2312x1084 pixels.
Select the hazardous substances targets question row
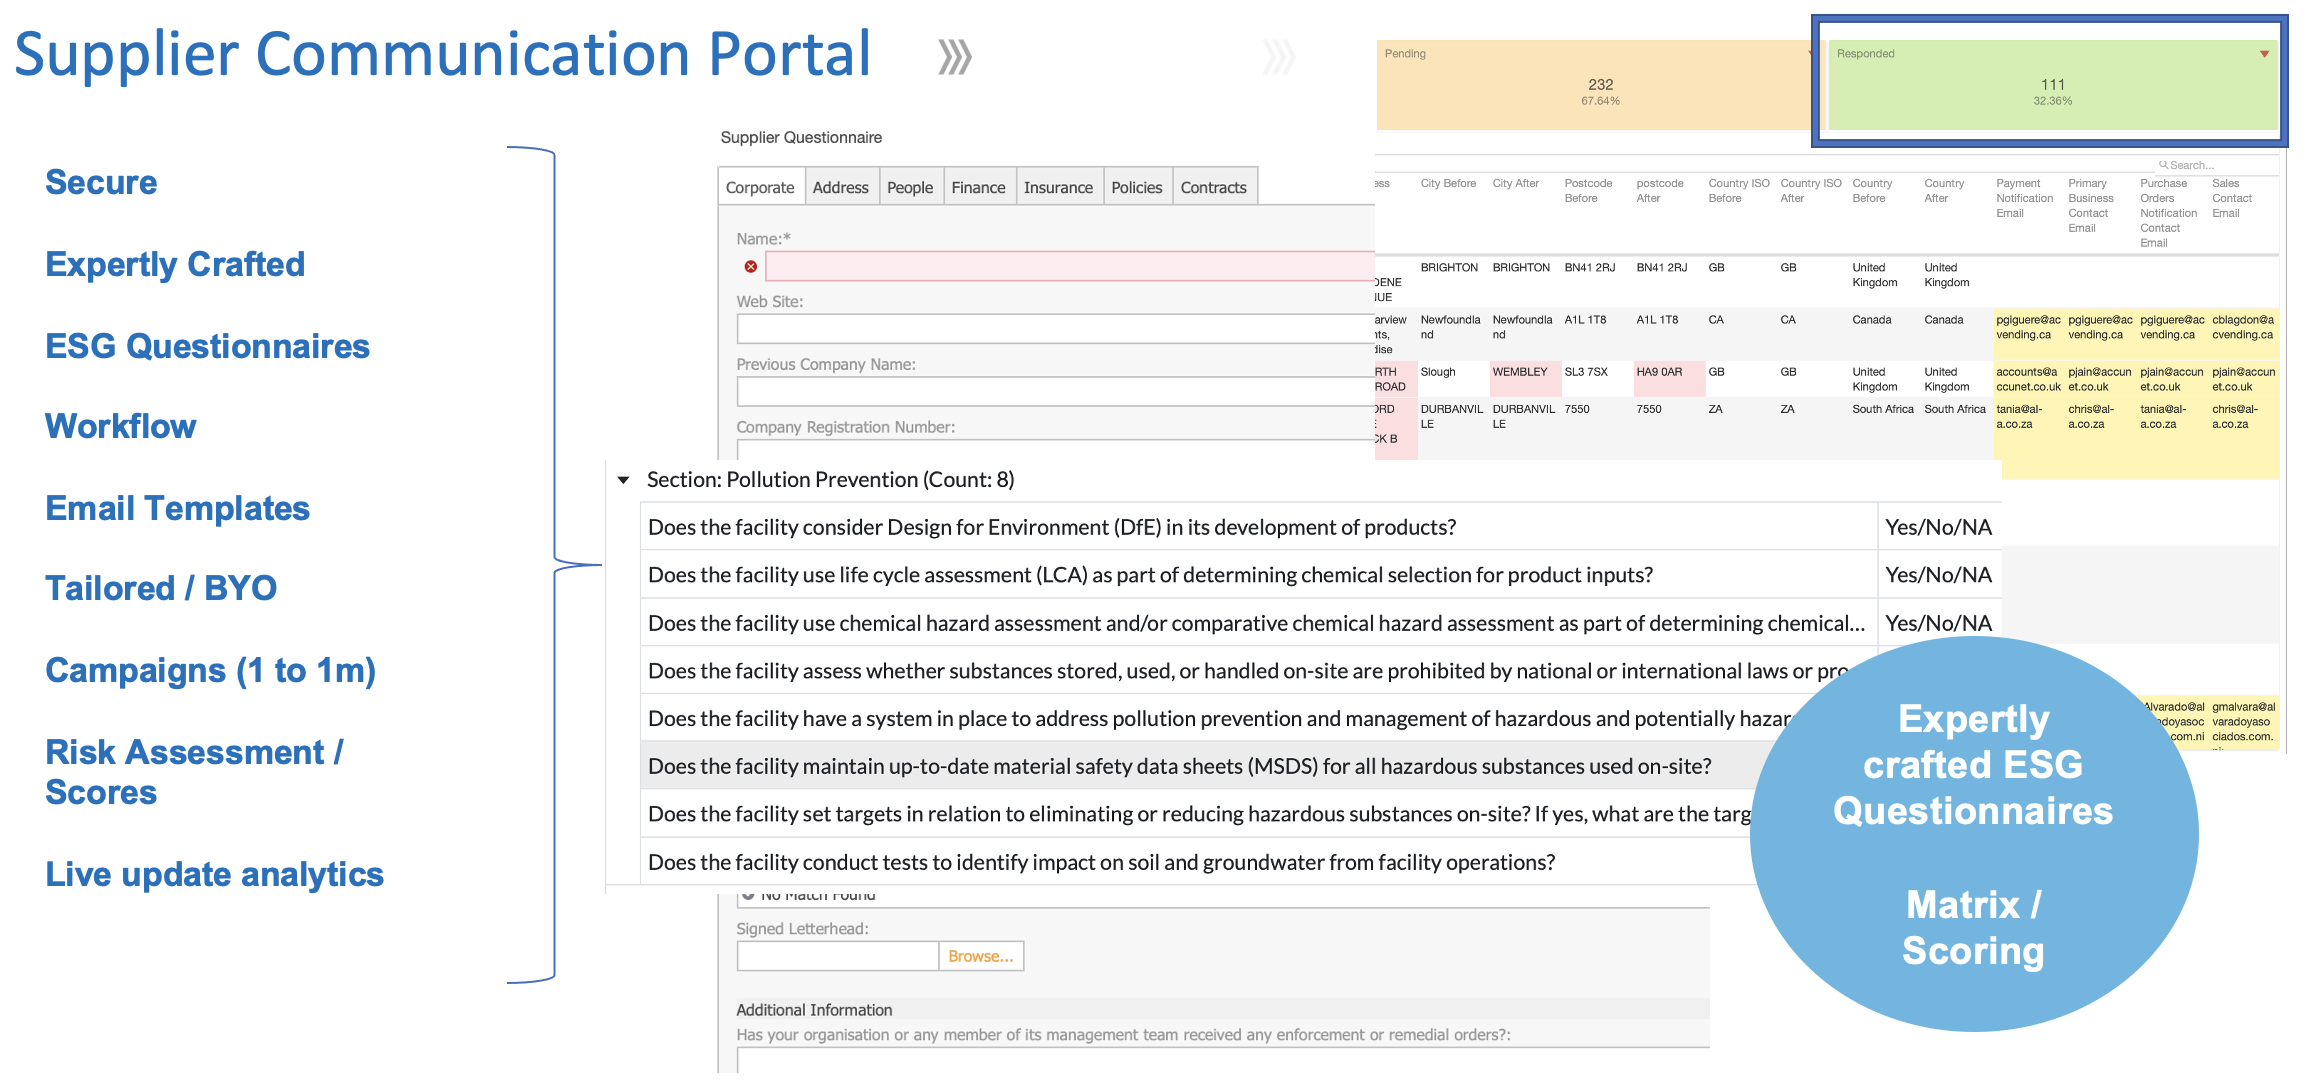click(x=1198, y=814)
